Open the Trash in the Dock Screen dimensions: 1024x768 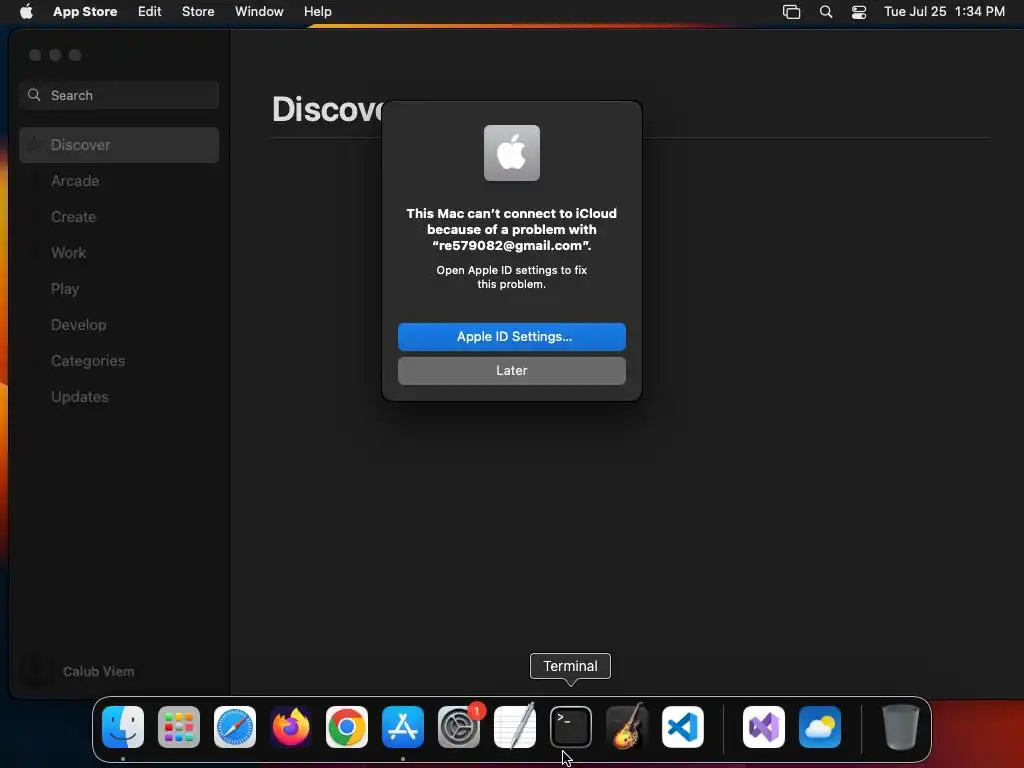[901, 727]
